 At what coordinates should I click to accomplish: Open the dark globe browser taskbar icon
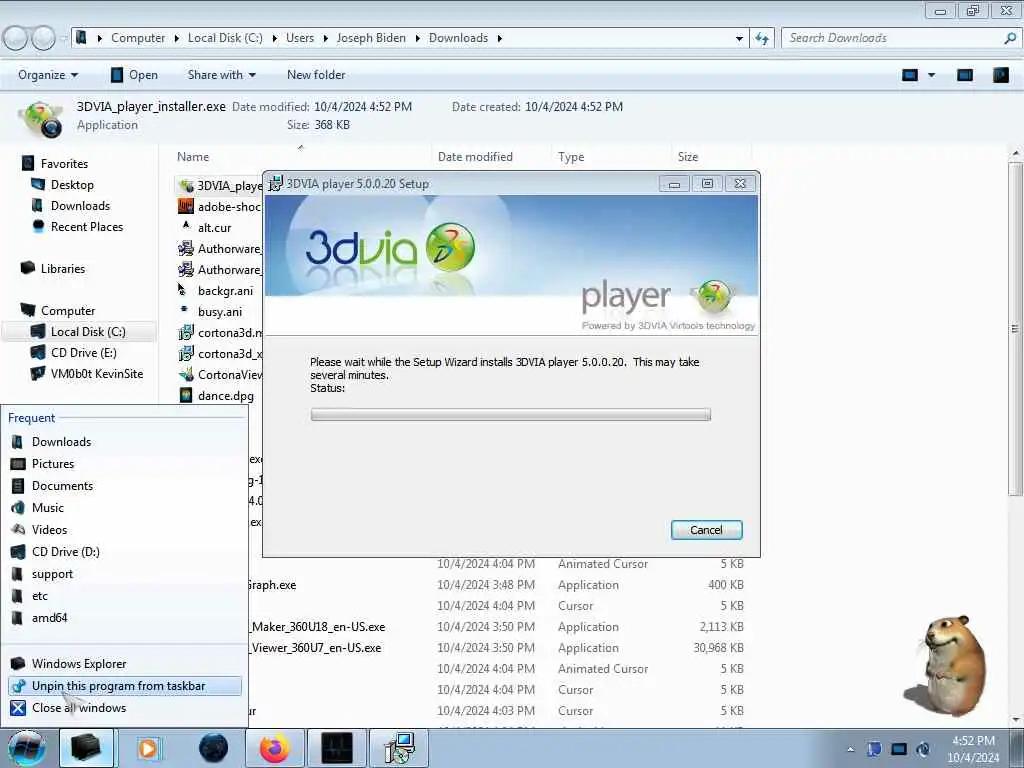coord(213,748)
